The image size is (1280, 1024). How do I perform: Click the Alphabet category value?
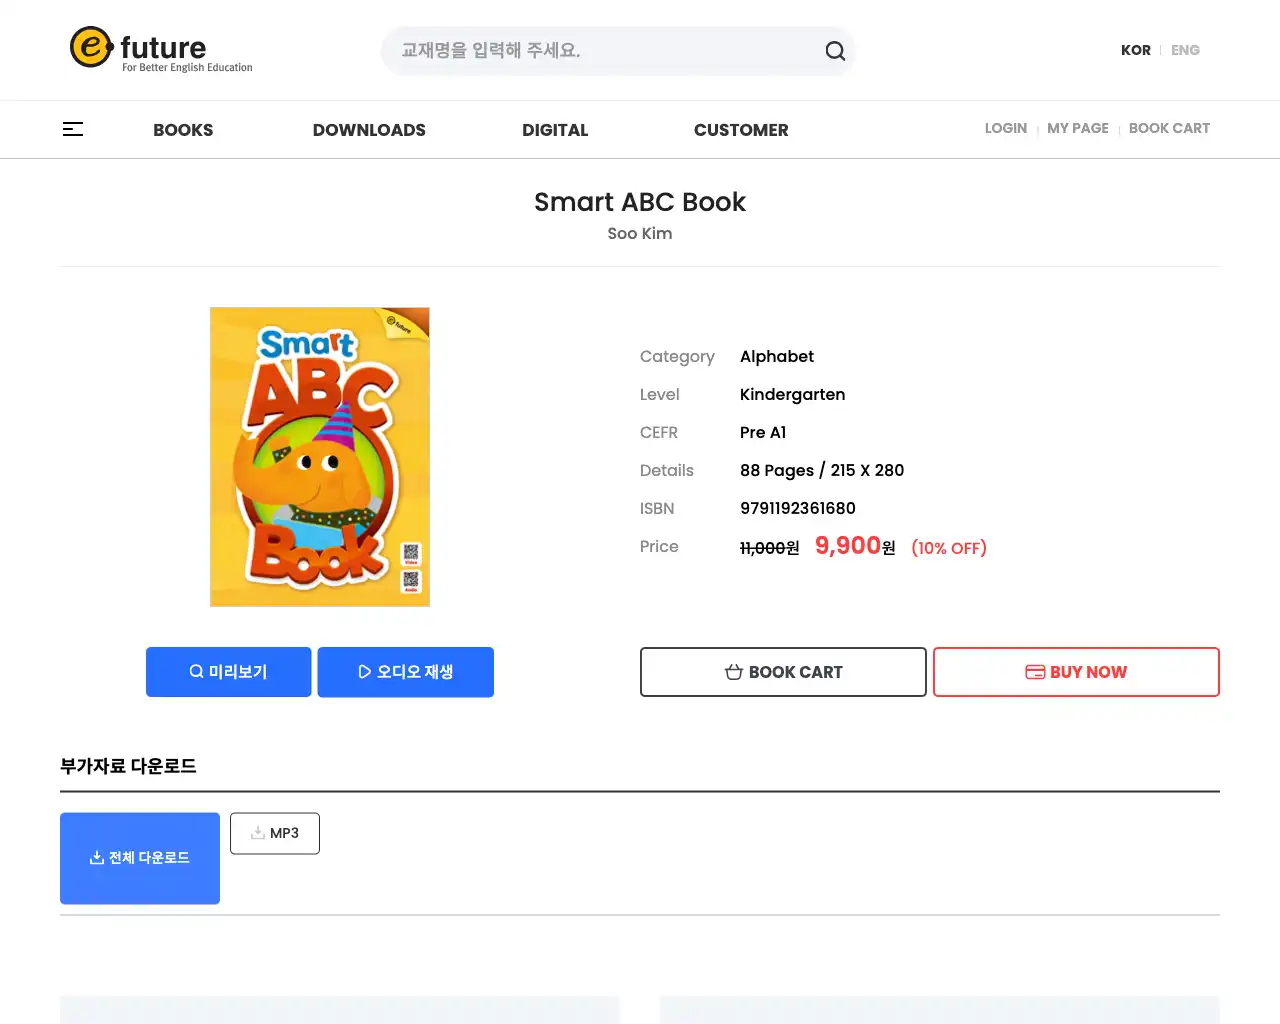point(777,356)
